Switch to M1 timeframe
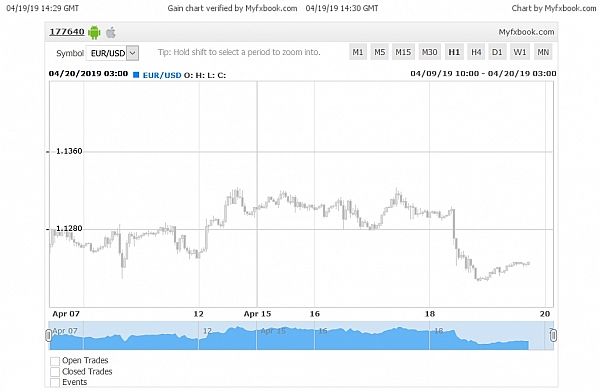This screenshot has height=392, width=600. click(358, 52)
